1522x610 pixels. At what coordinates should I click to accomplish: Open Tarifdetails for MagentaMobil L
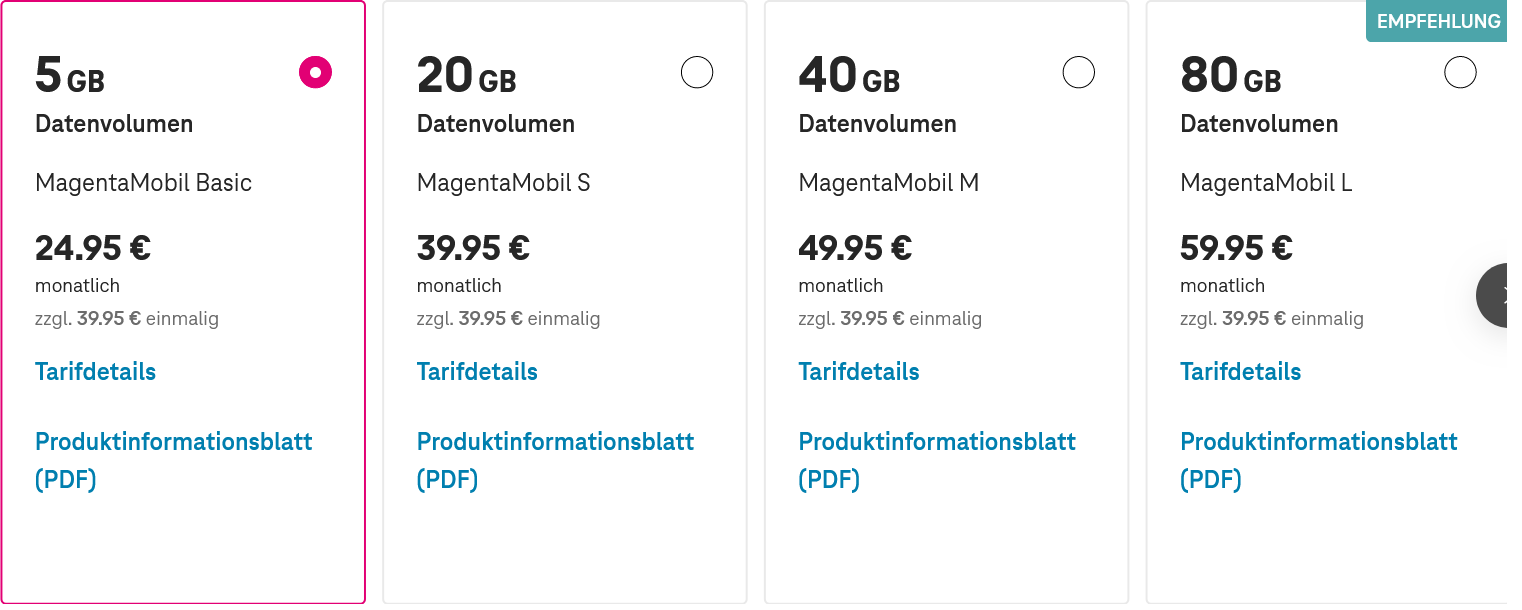point(1241,372)
